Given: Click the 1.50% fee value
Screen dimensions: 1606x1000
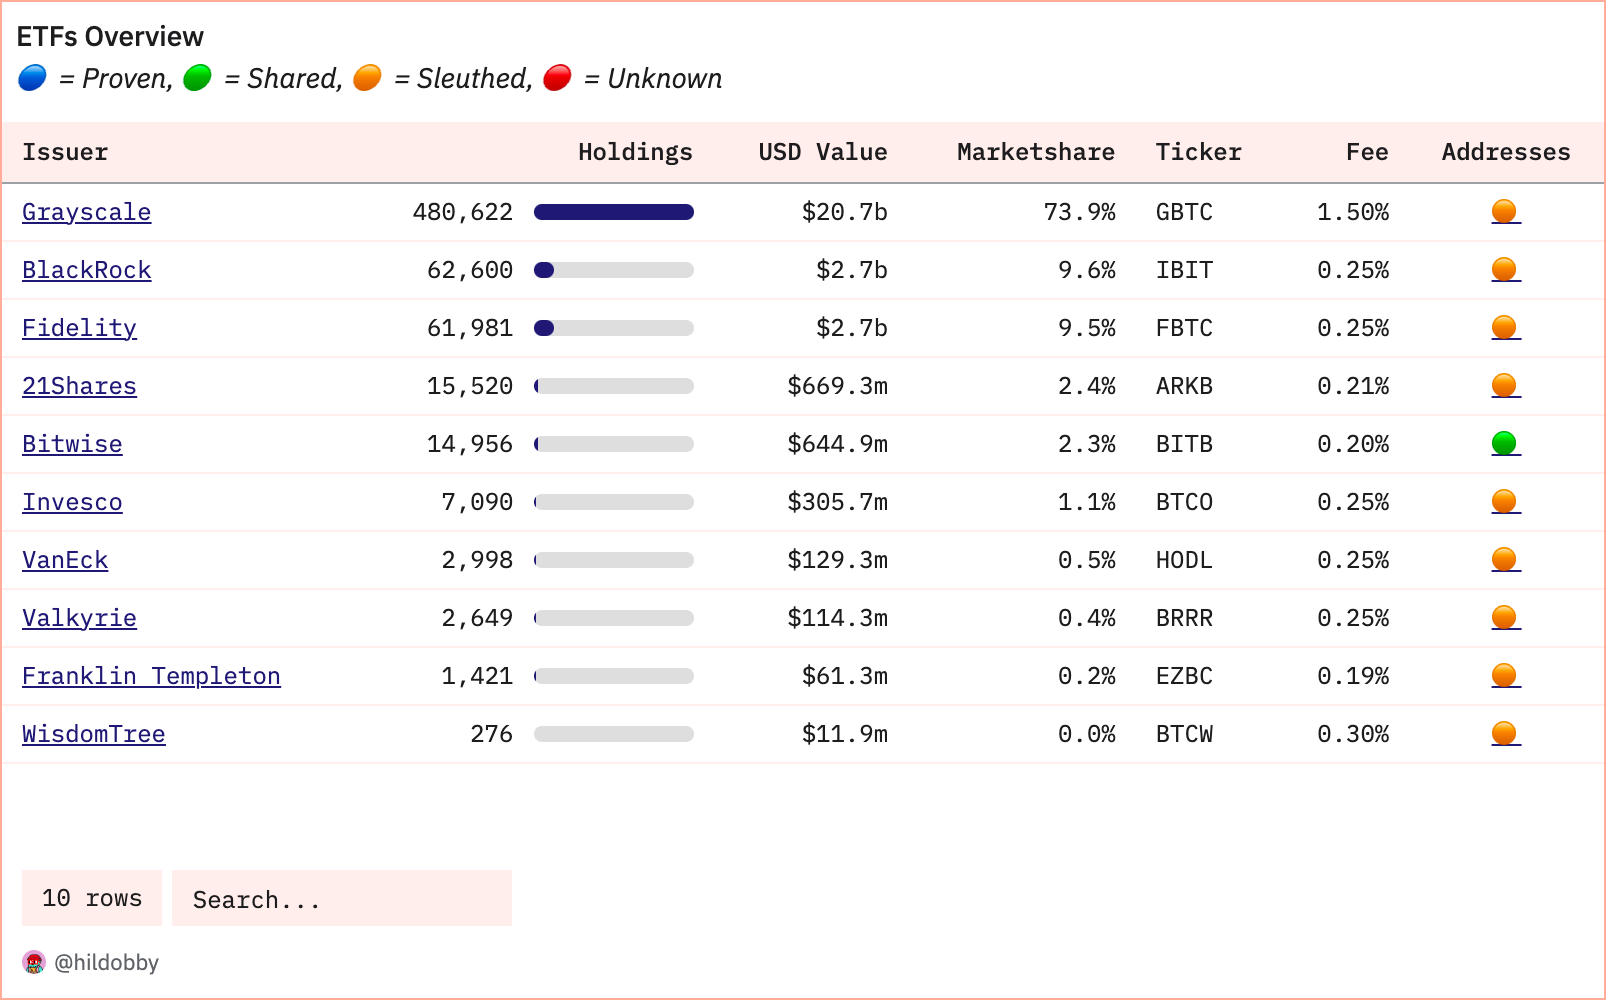Looking at the screenshot, I should [x=1353, y=212].
